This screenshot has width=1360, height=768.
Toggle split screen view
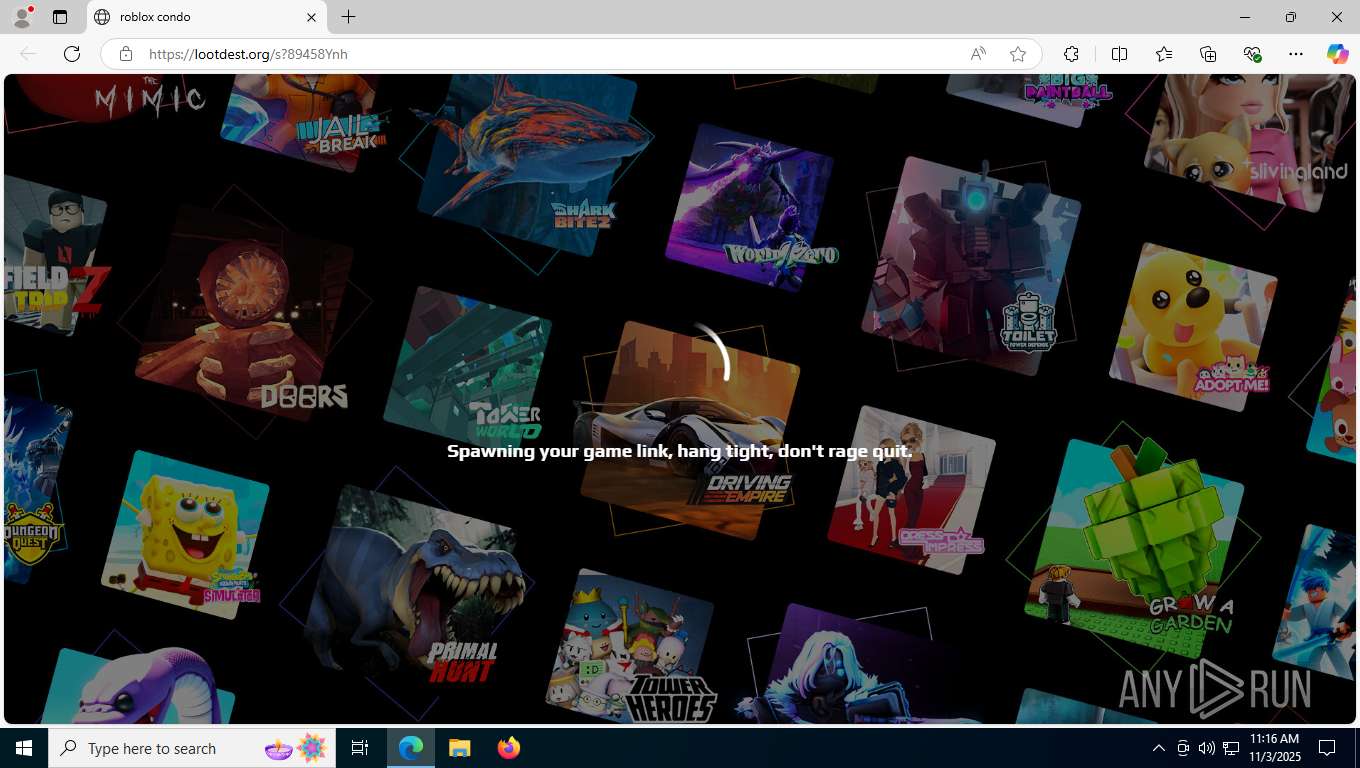click(x=1119, y=54)
